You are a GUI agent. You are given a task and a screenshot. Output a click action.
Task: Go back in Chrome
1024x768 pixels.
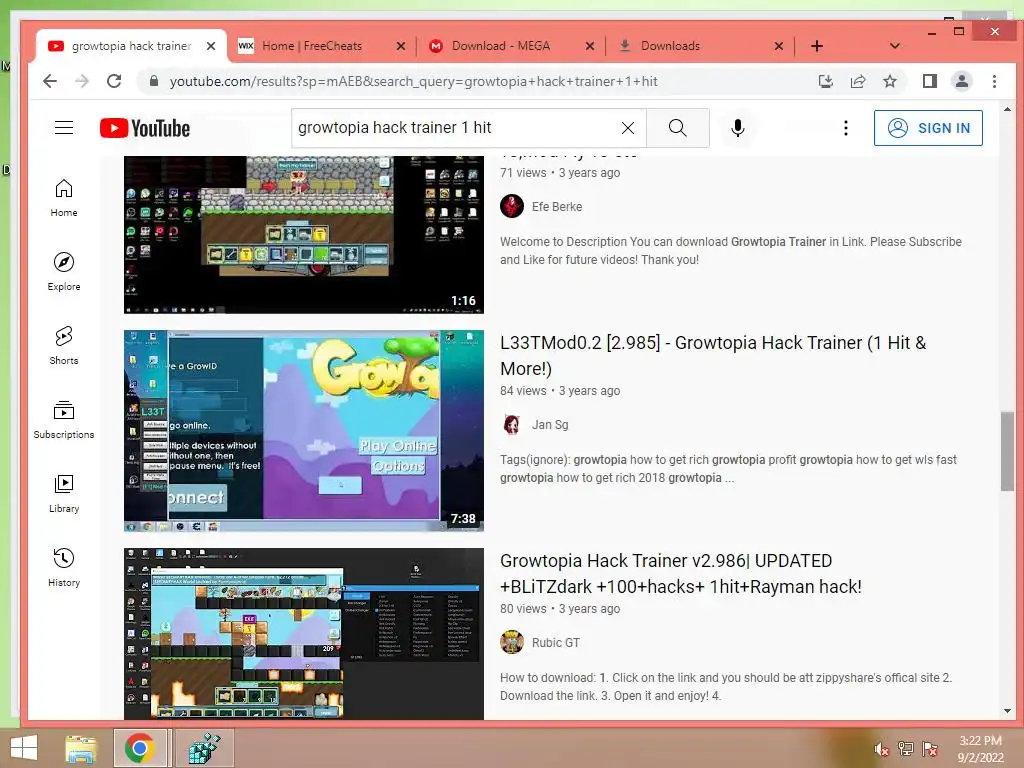click(50, 81)
